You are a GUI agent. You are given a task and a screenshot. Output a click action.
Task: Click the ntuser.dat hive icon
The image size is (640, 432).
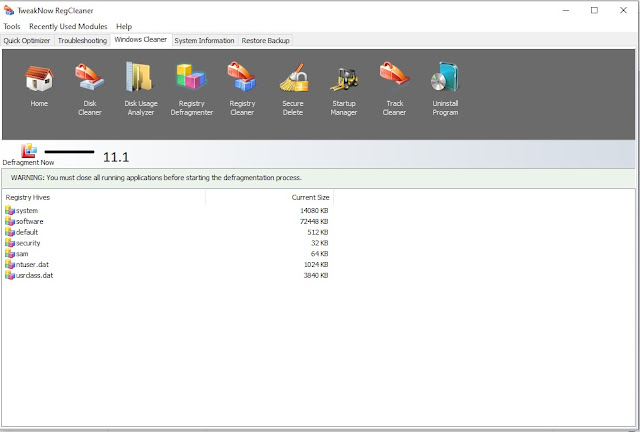10,264
